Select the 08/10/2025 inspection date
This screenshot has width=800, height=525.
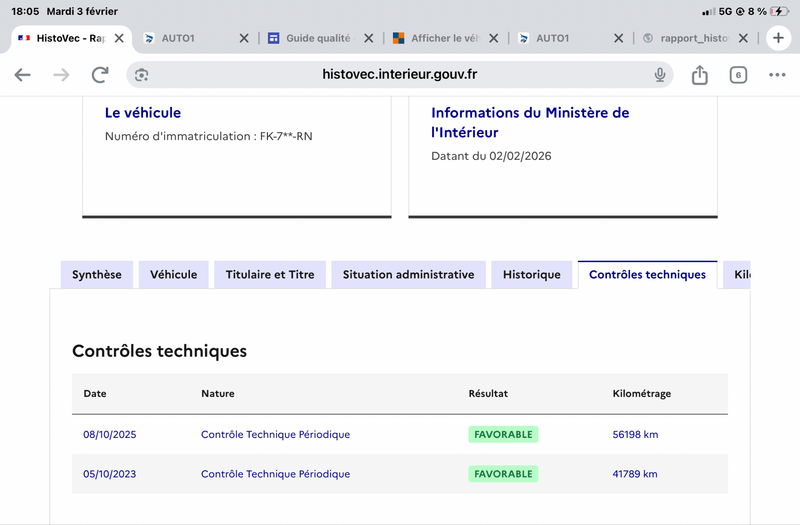pos(109,434)
